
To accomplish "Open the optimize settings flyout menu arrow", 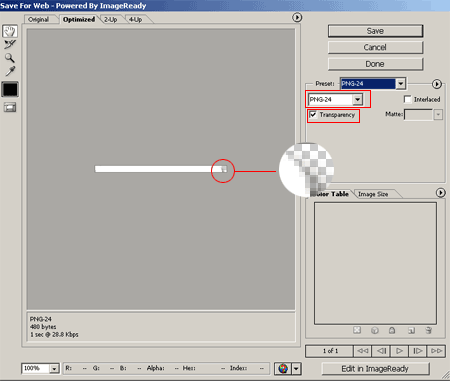I will (x=437, y=84).
